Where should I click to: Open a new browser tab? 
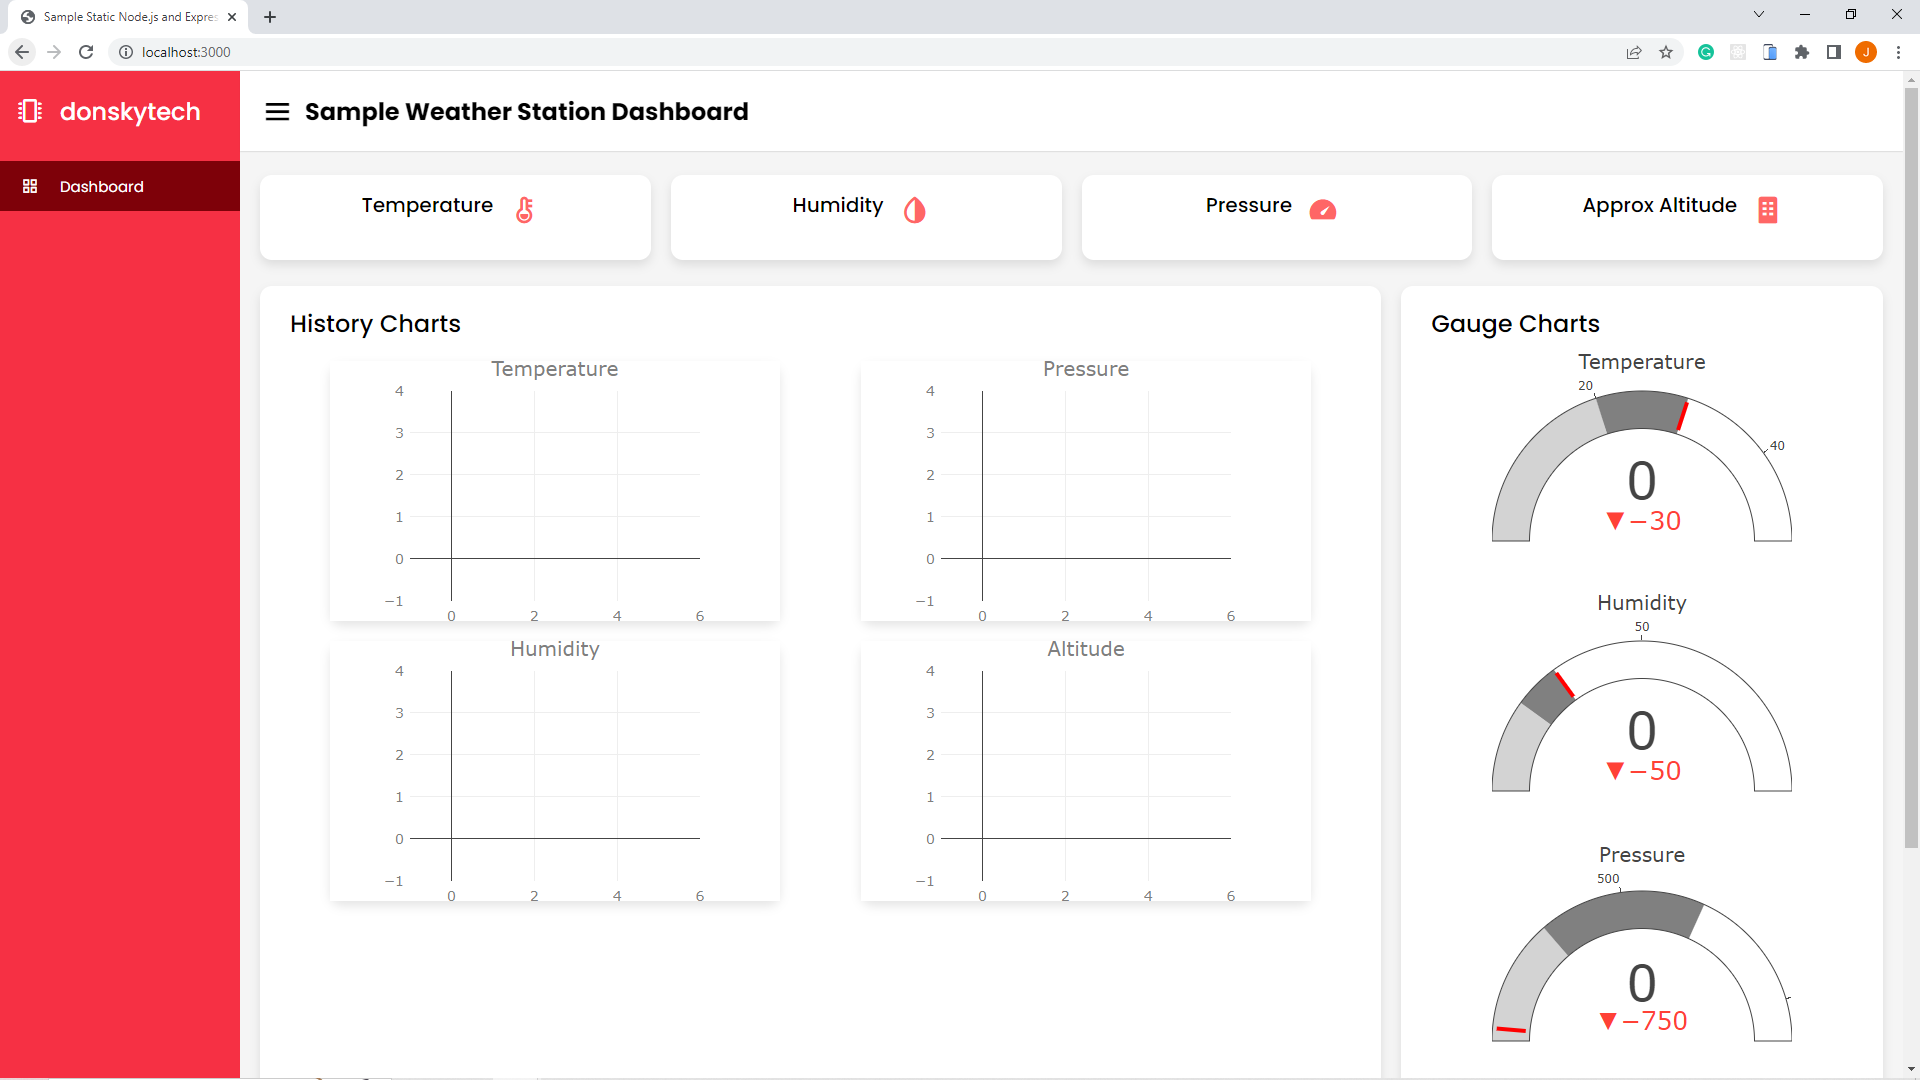pos(270,17)
